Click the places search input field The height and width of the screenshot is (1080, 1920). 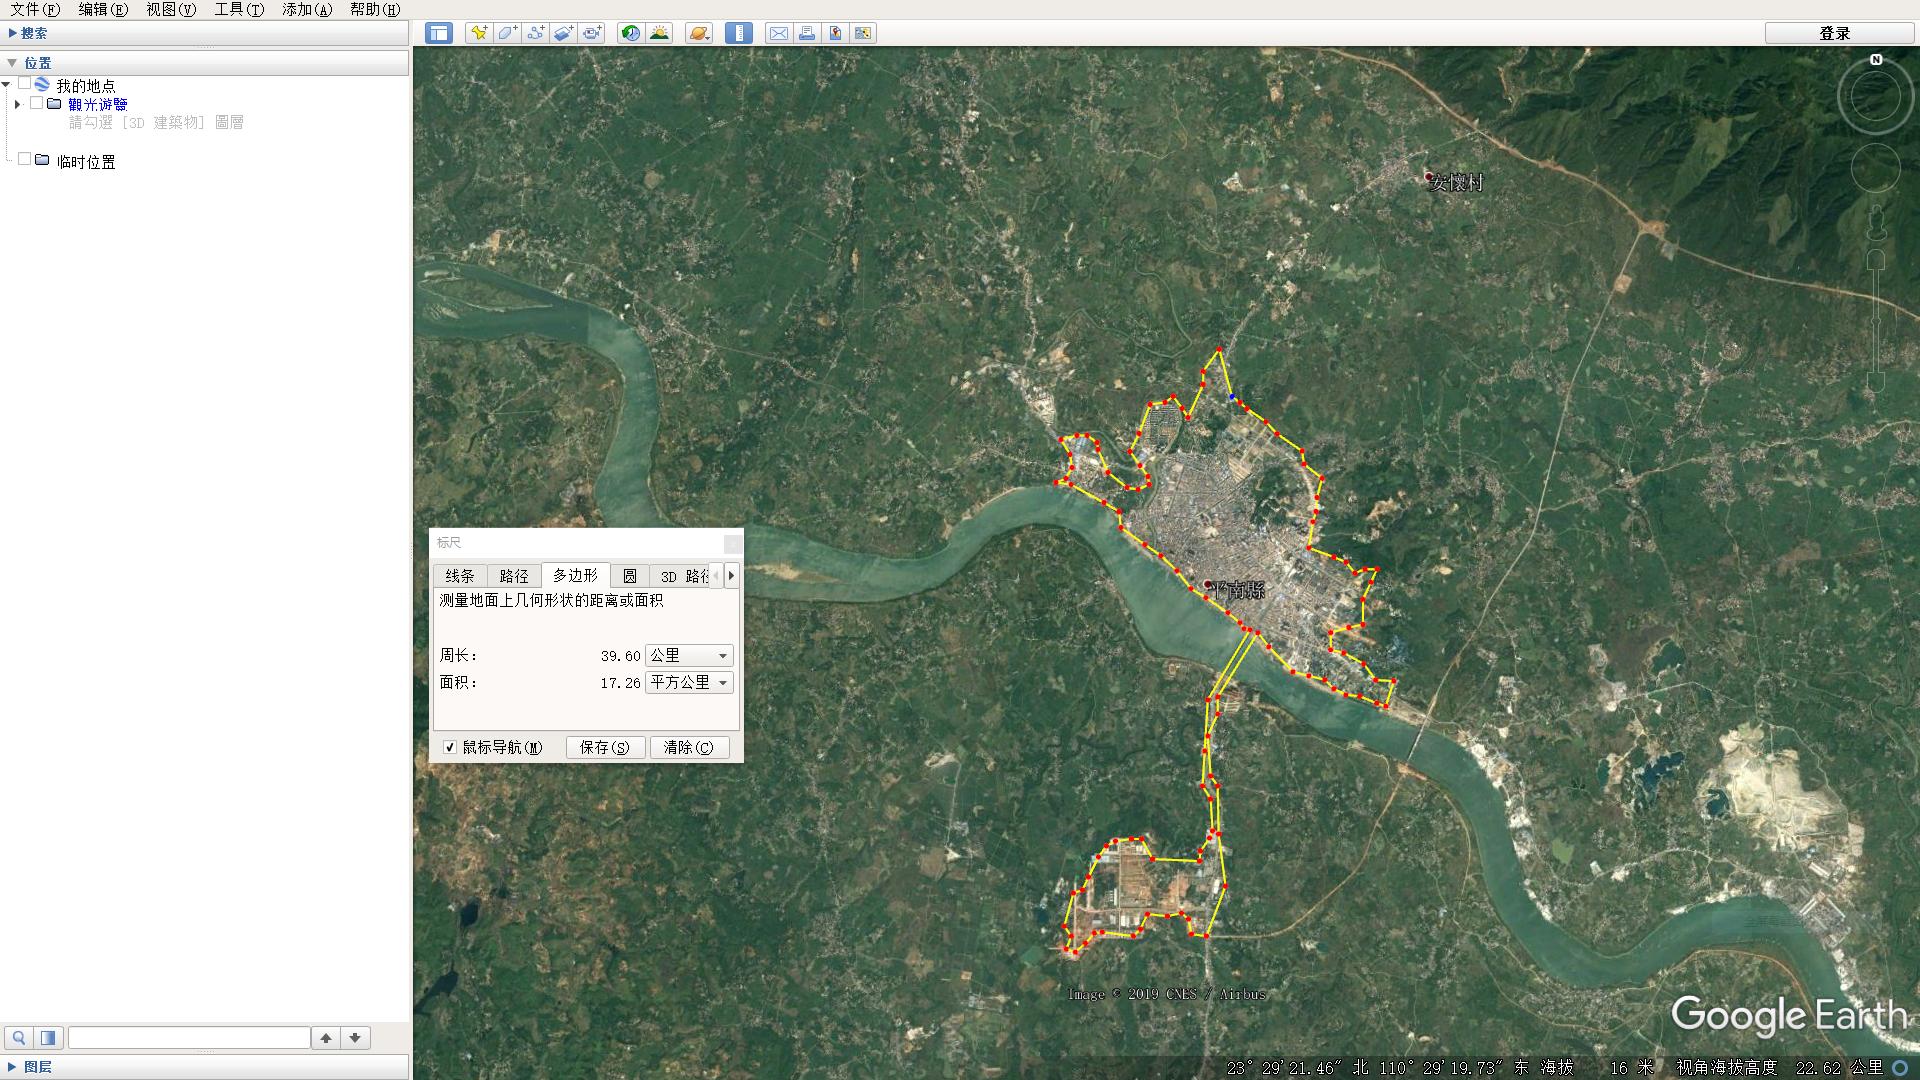[x=189, y=1038]
